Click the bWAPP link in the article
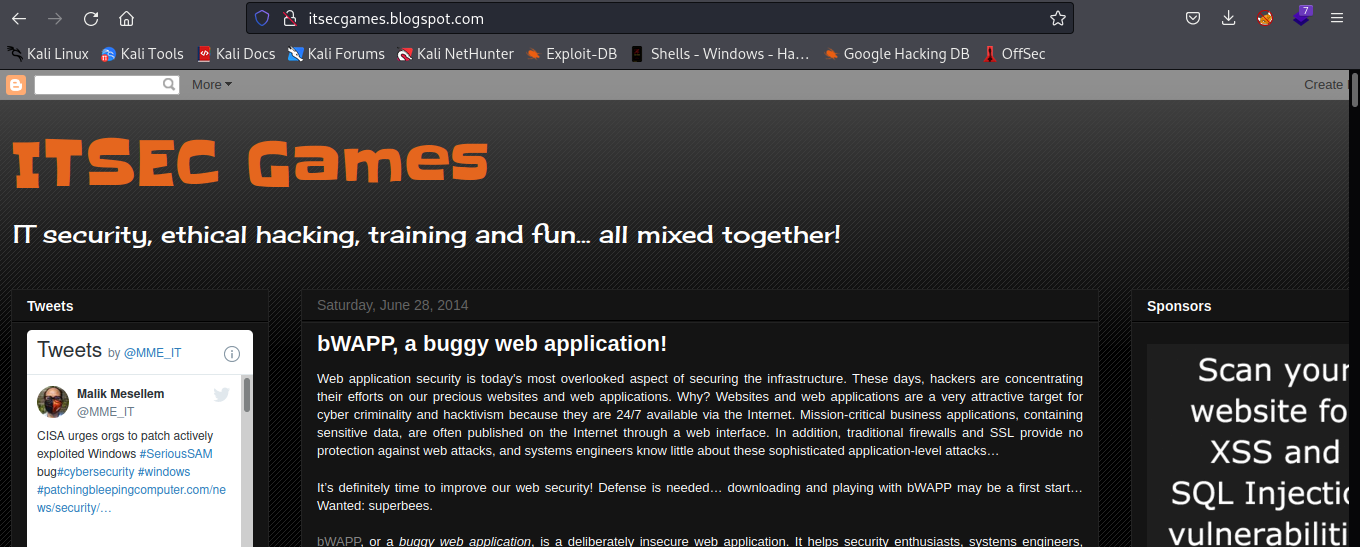Image resolution: width=1360 pixels, height=547 pixels. point(339,541)
